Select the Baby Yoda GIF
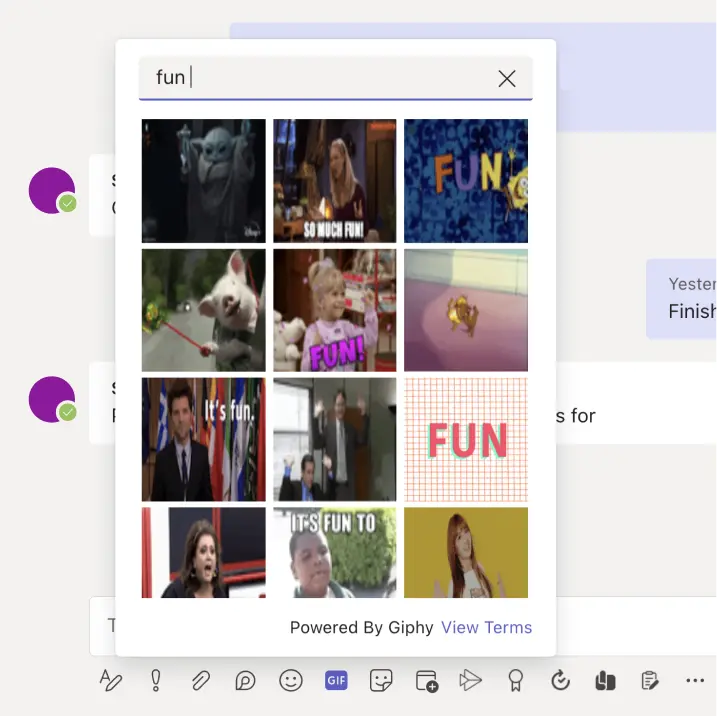This screenshot has width=717, height=716. click(x=204, y=181)
